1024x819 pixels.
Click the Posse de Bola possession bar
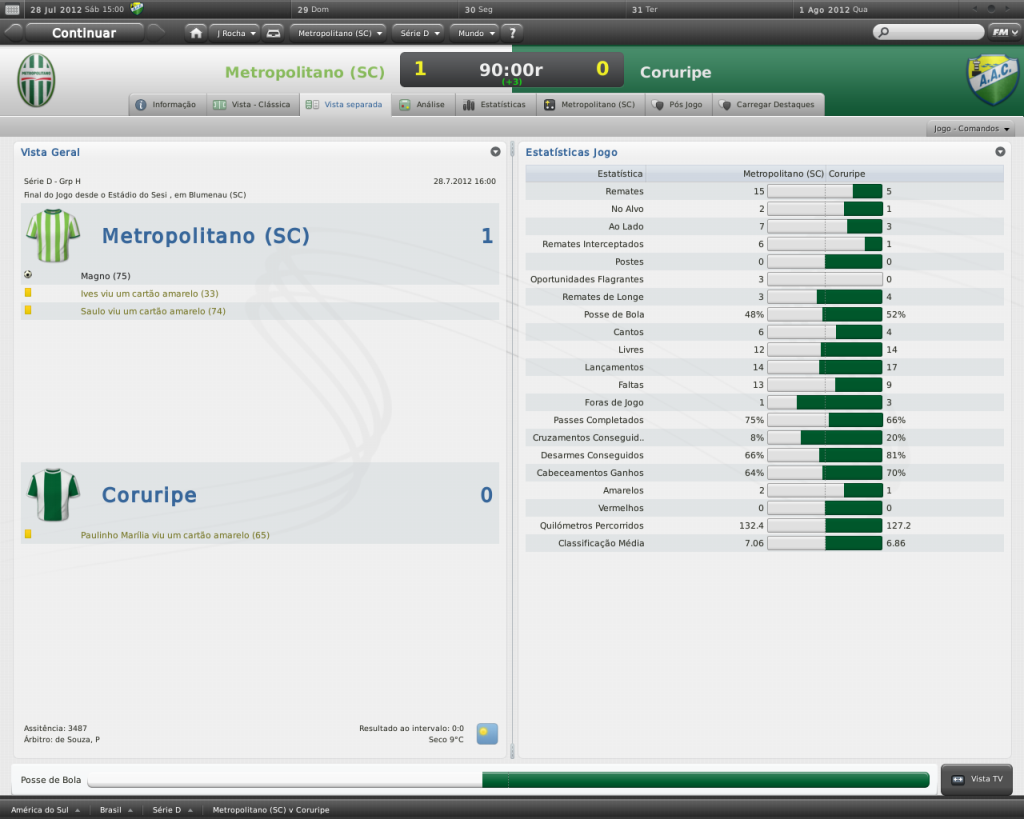(508, 780)
